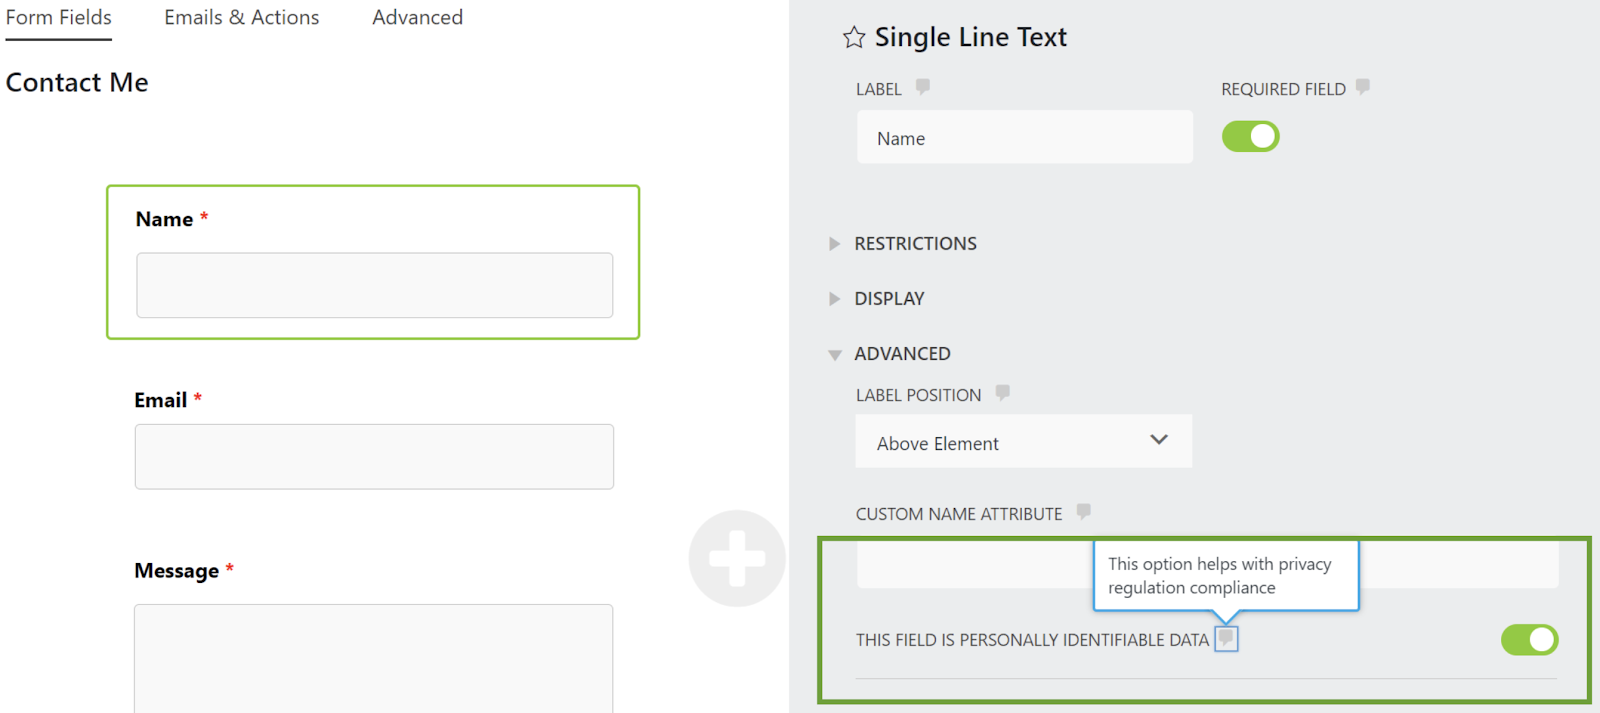Click the Email field in form preview
Image resolution: width=1600 pixels, height=713 pixels.
click(x=374, y=457)
